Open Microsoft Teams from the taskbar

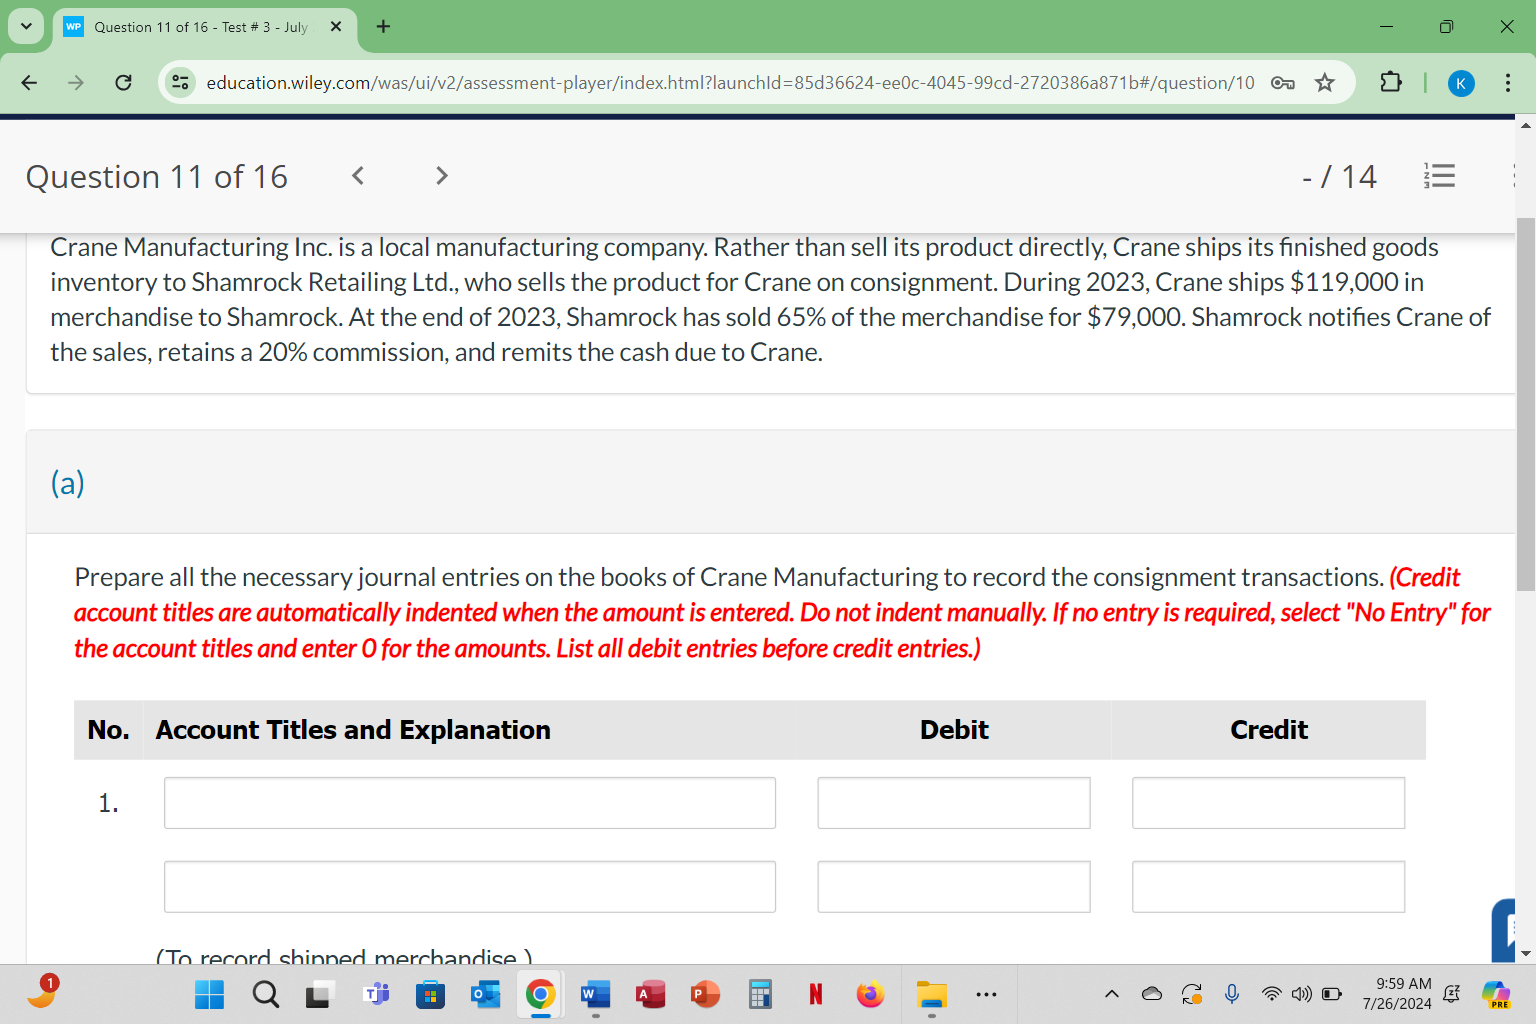click(x=376, y=994)
